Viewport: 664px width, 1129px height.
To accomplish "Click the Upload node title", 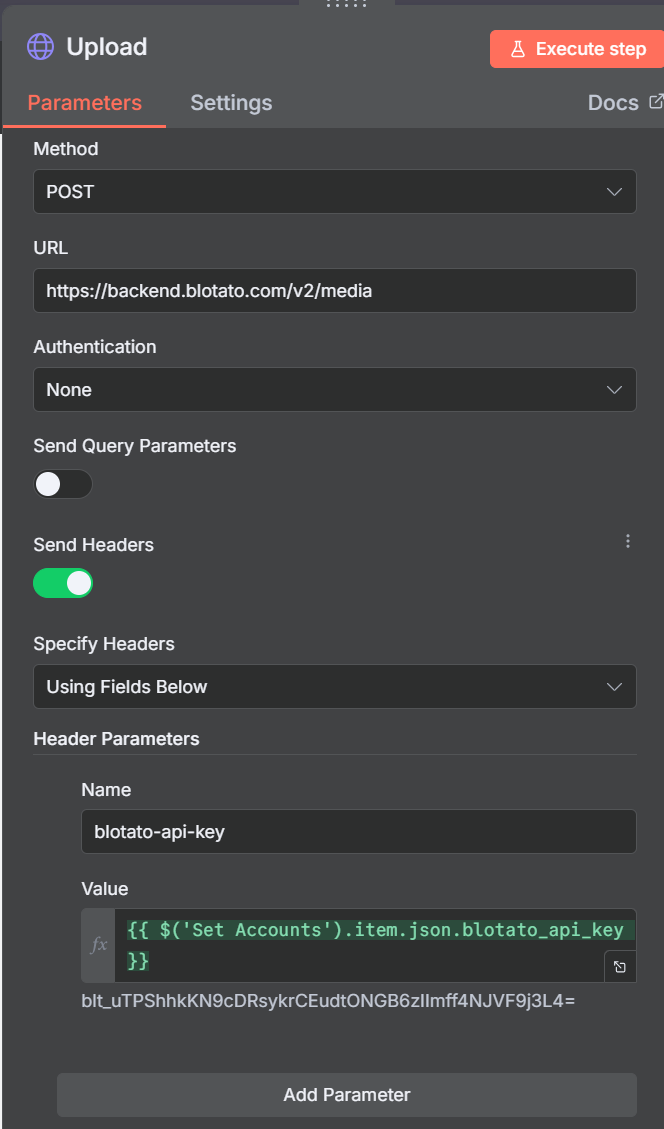I will pos(107,47).
